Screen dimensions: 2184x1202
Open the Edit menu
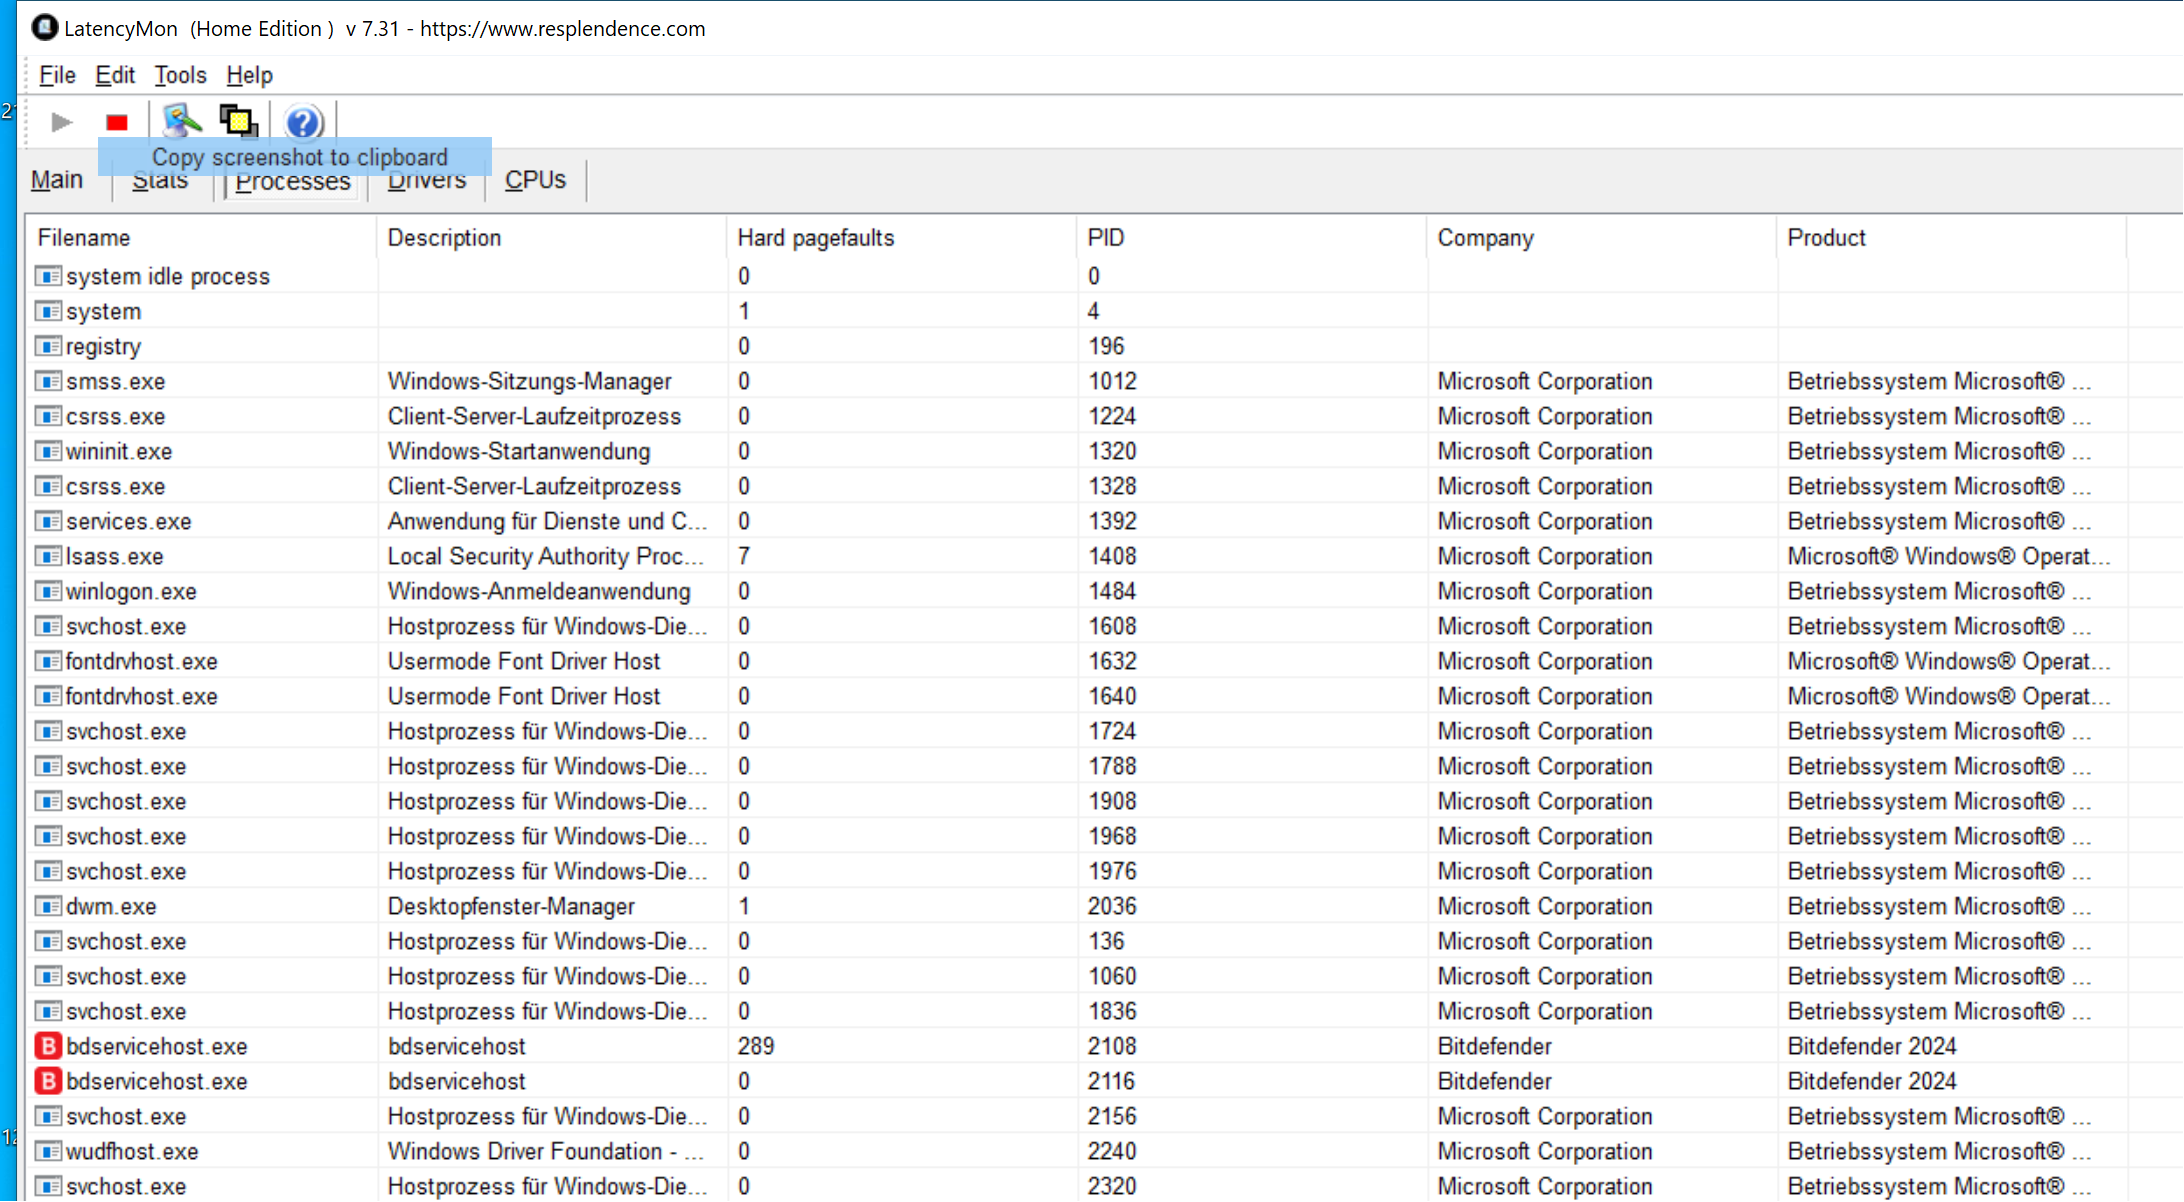click(115, 75)
